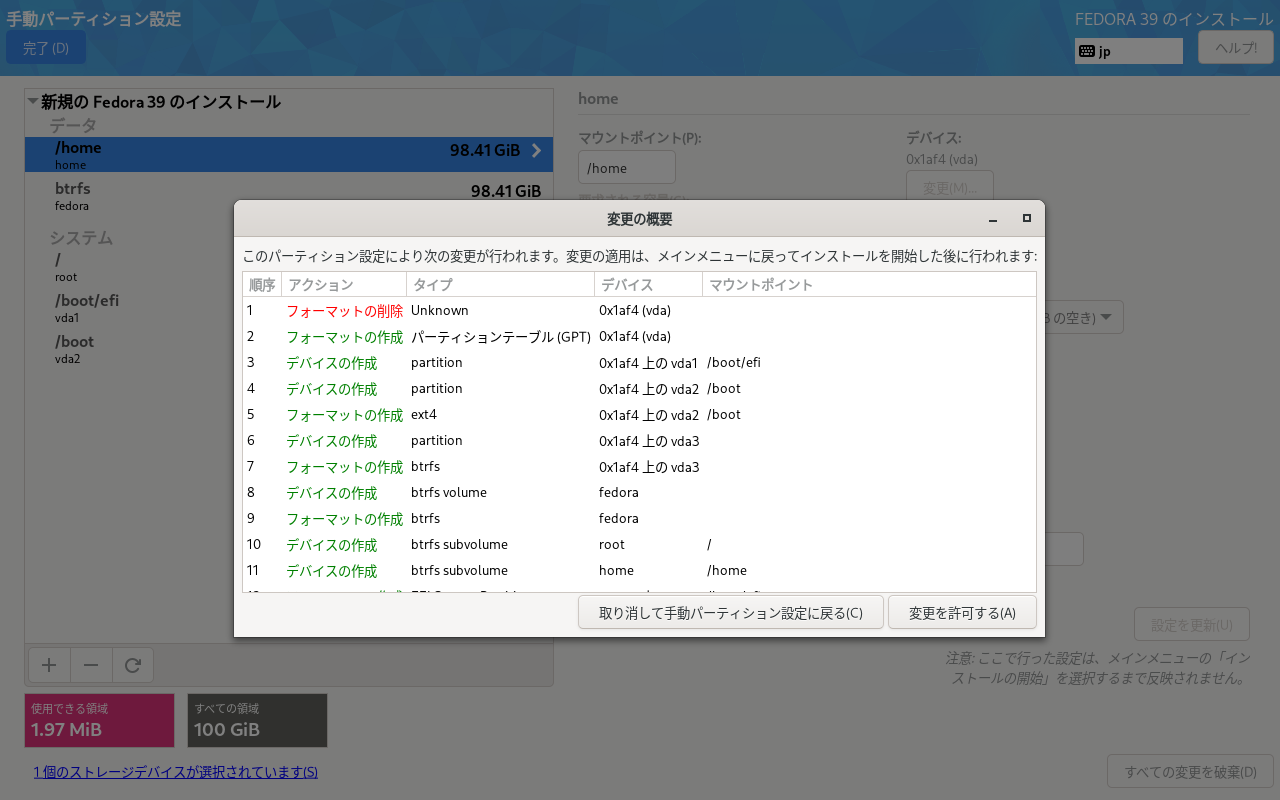The width and height of the screenshot is (1280, 800).
Task: Click the add mount point plus icon
Action: [49, 665]
